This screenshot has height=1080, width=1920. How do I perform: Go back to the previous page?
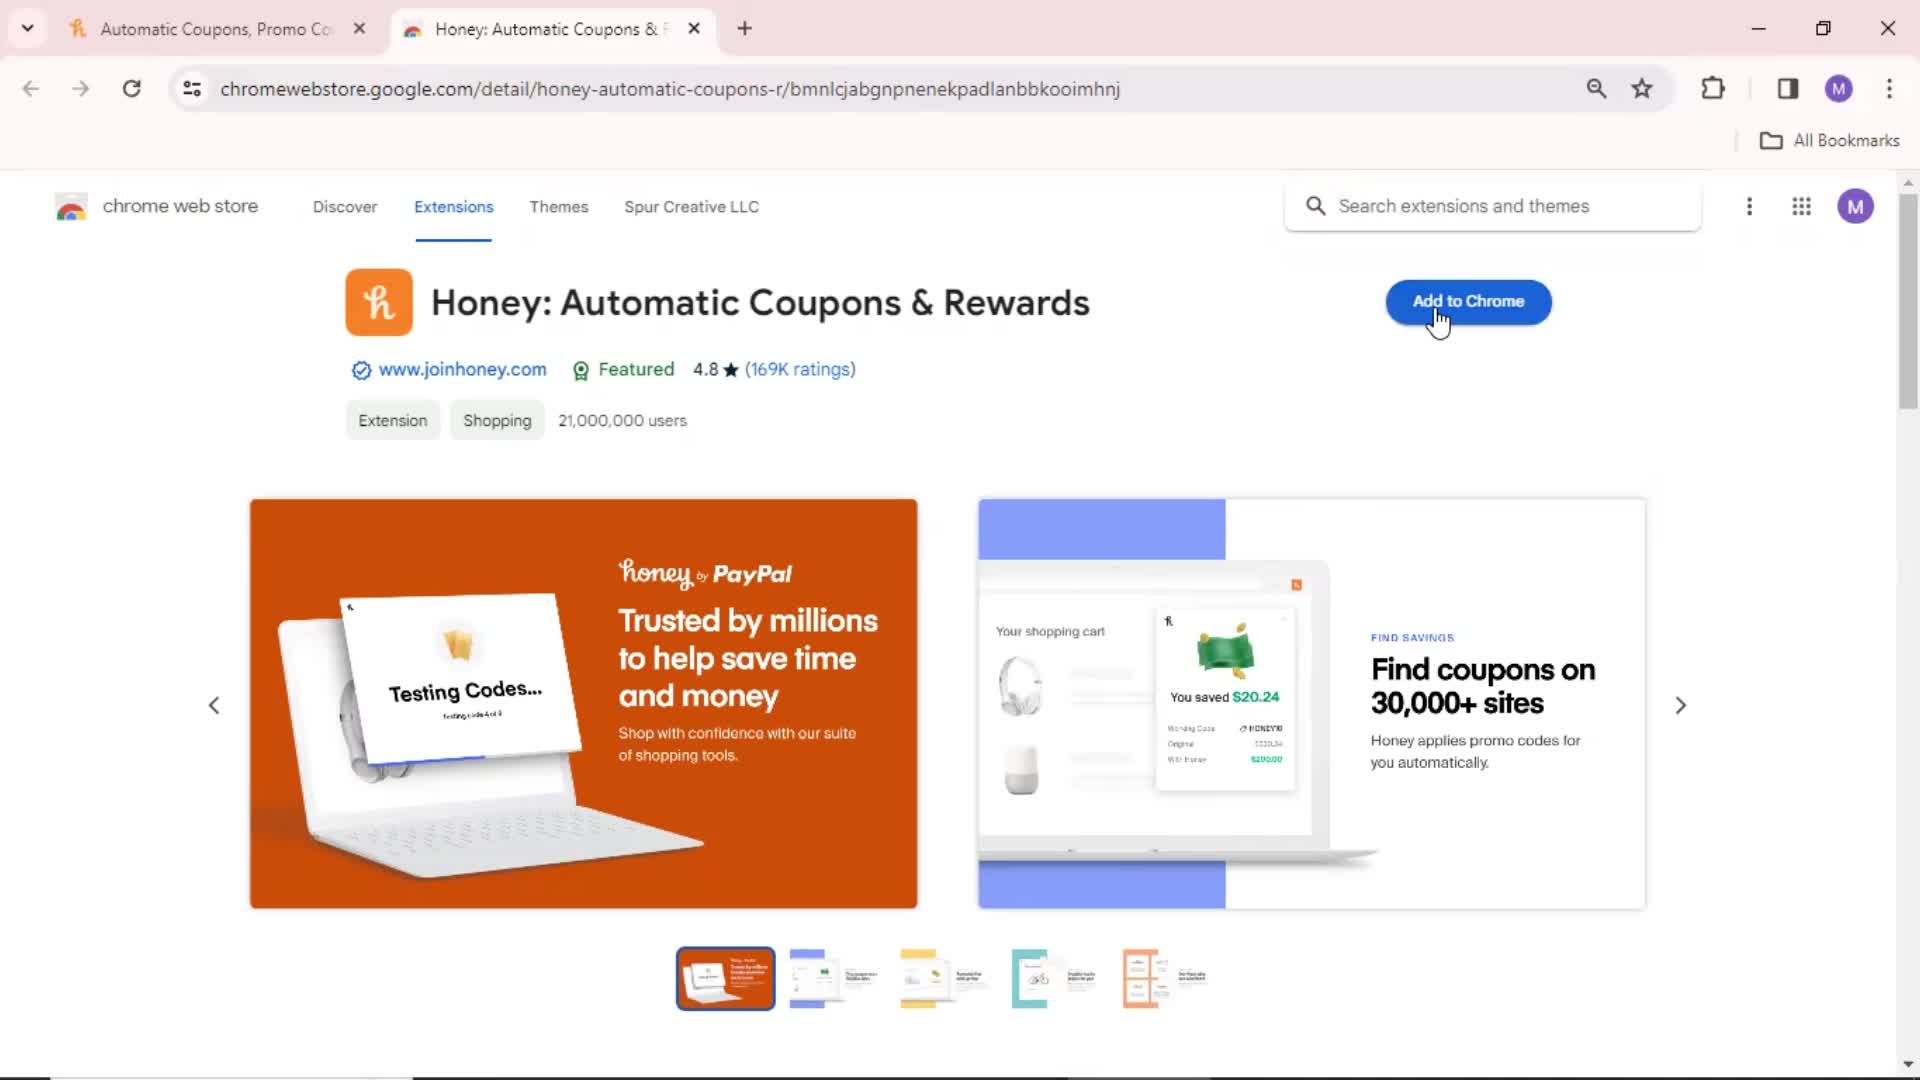31,89
